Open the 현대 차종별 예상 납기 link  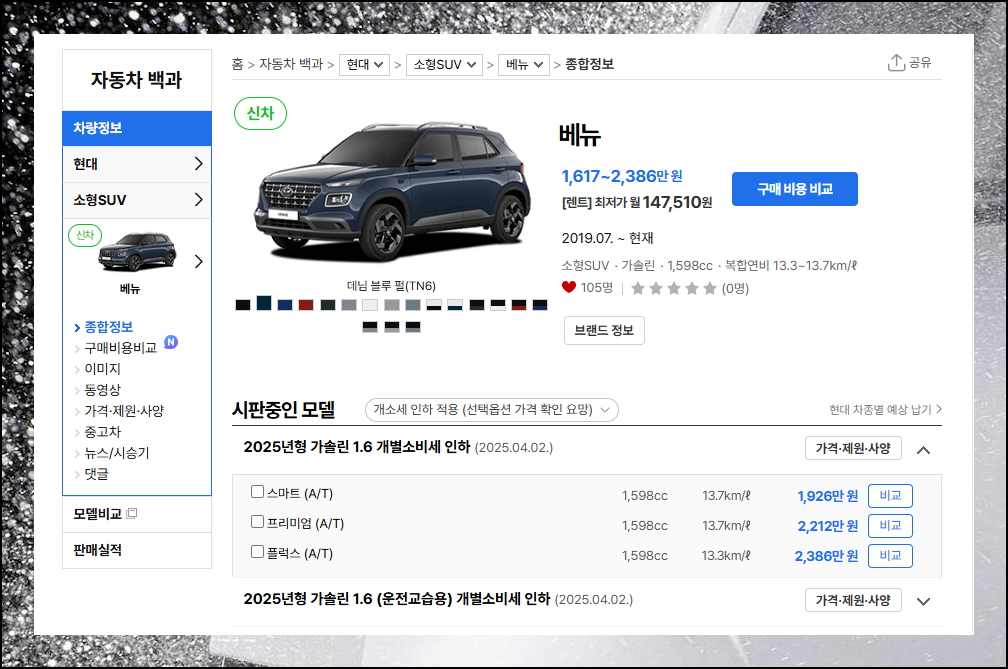tap(885, 409)
